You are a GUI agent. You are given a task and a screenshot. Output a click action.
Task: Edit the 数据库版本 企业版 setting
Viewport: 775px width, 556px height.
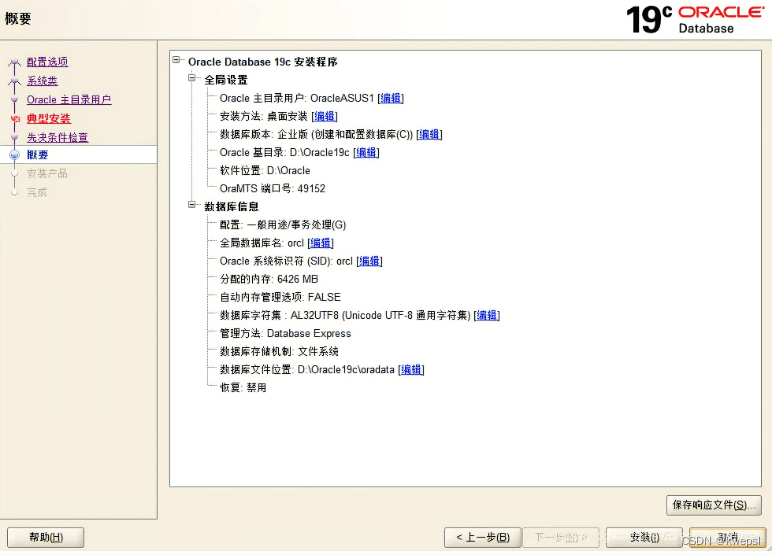[x=429, y=134]
